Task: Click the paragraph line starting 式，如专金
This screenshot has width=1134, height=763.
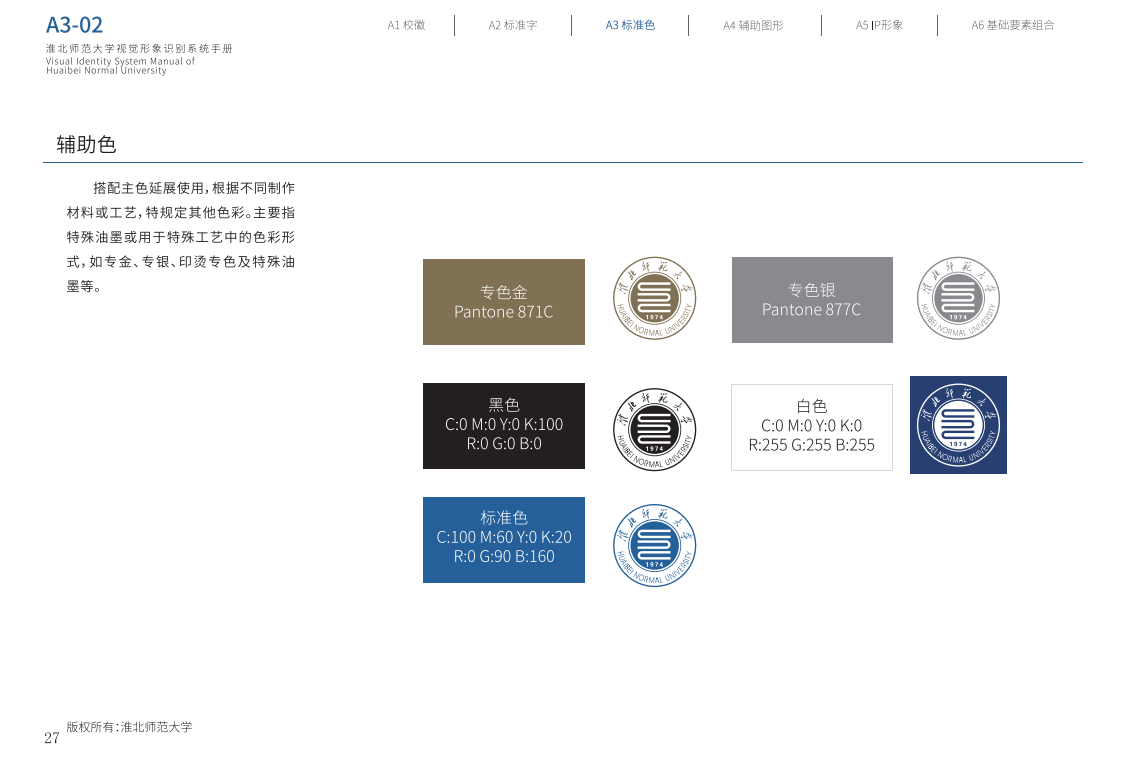Action: (181, 262)
